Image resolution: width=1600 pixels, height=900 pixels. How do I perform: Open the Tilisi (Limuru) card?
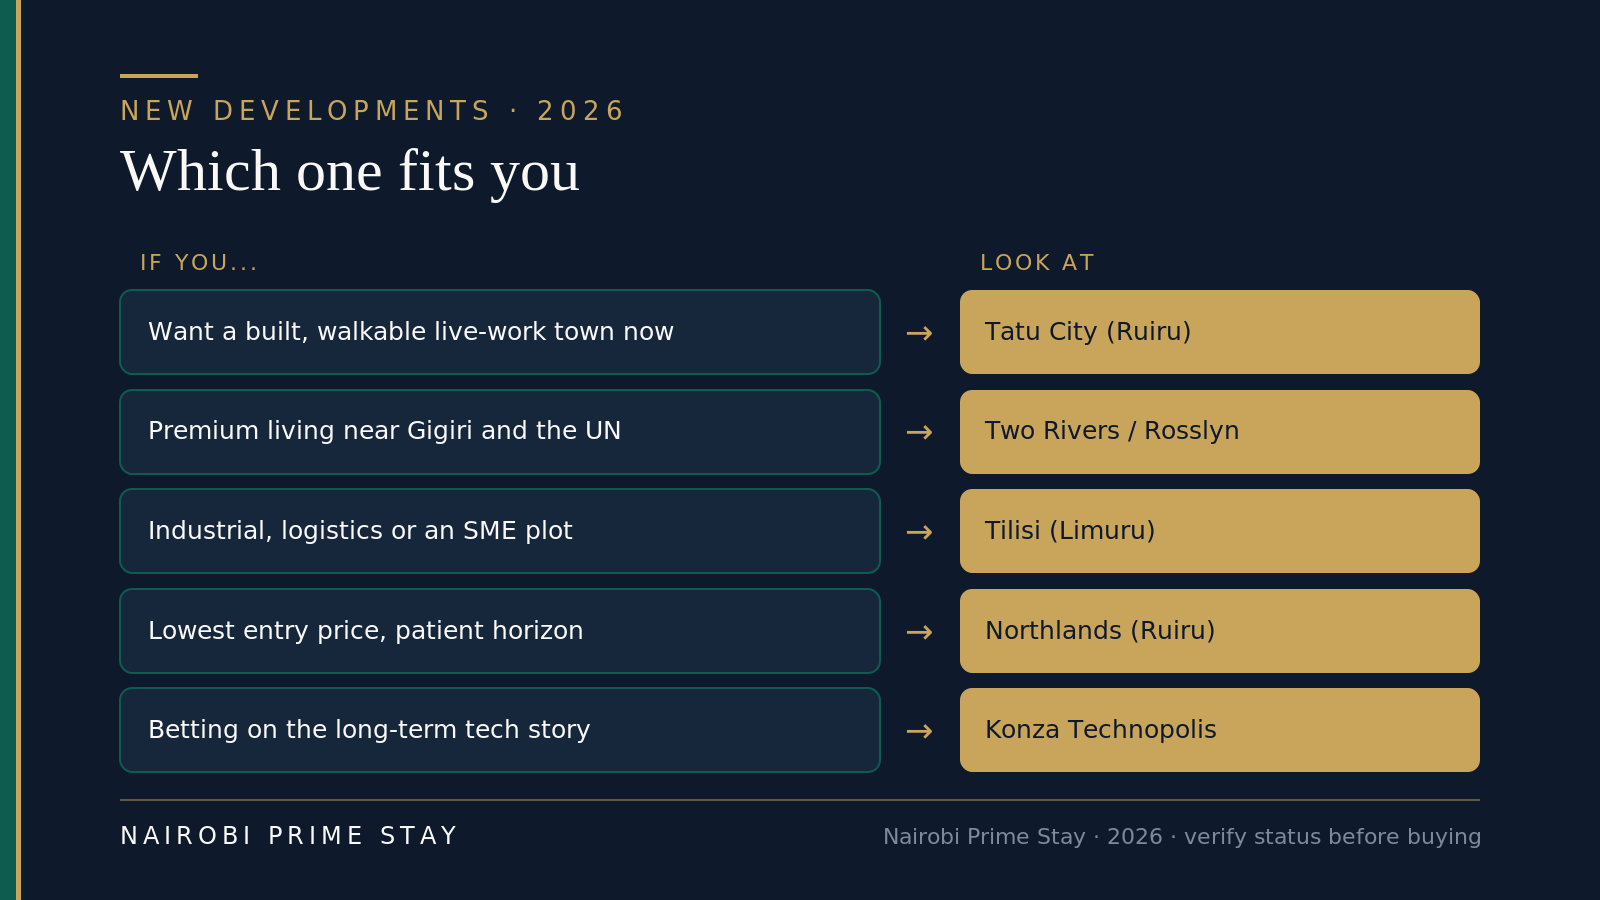[1220, 531]
